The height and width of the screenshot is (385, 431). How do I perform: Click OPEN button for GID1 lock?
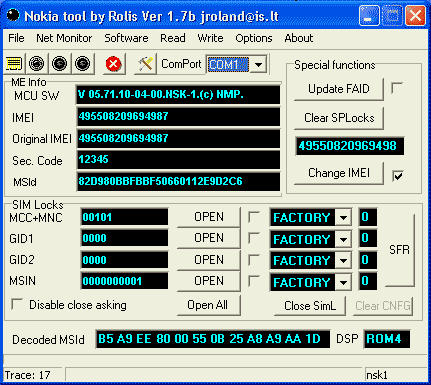coord(209,238)
